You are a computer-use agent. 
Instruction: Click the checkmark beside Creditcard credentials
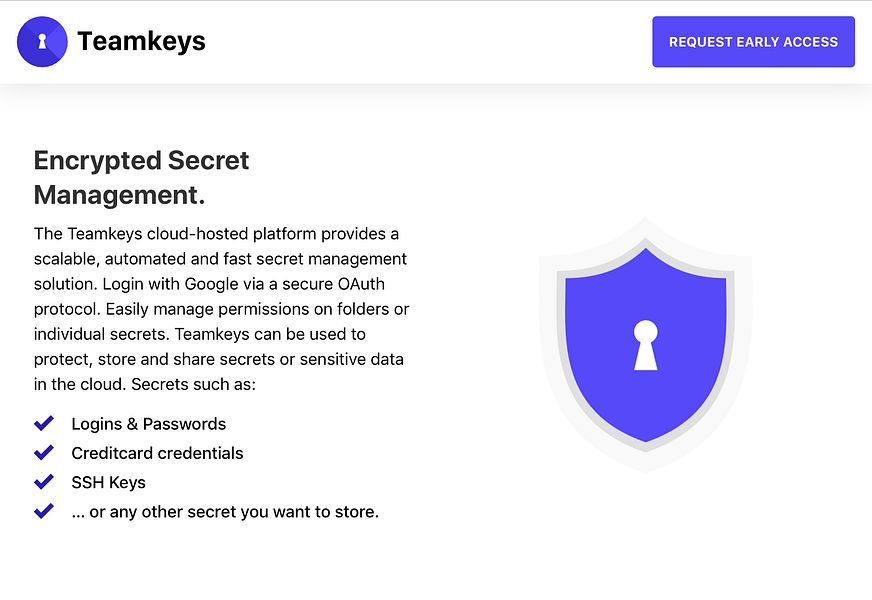[44, 453]
